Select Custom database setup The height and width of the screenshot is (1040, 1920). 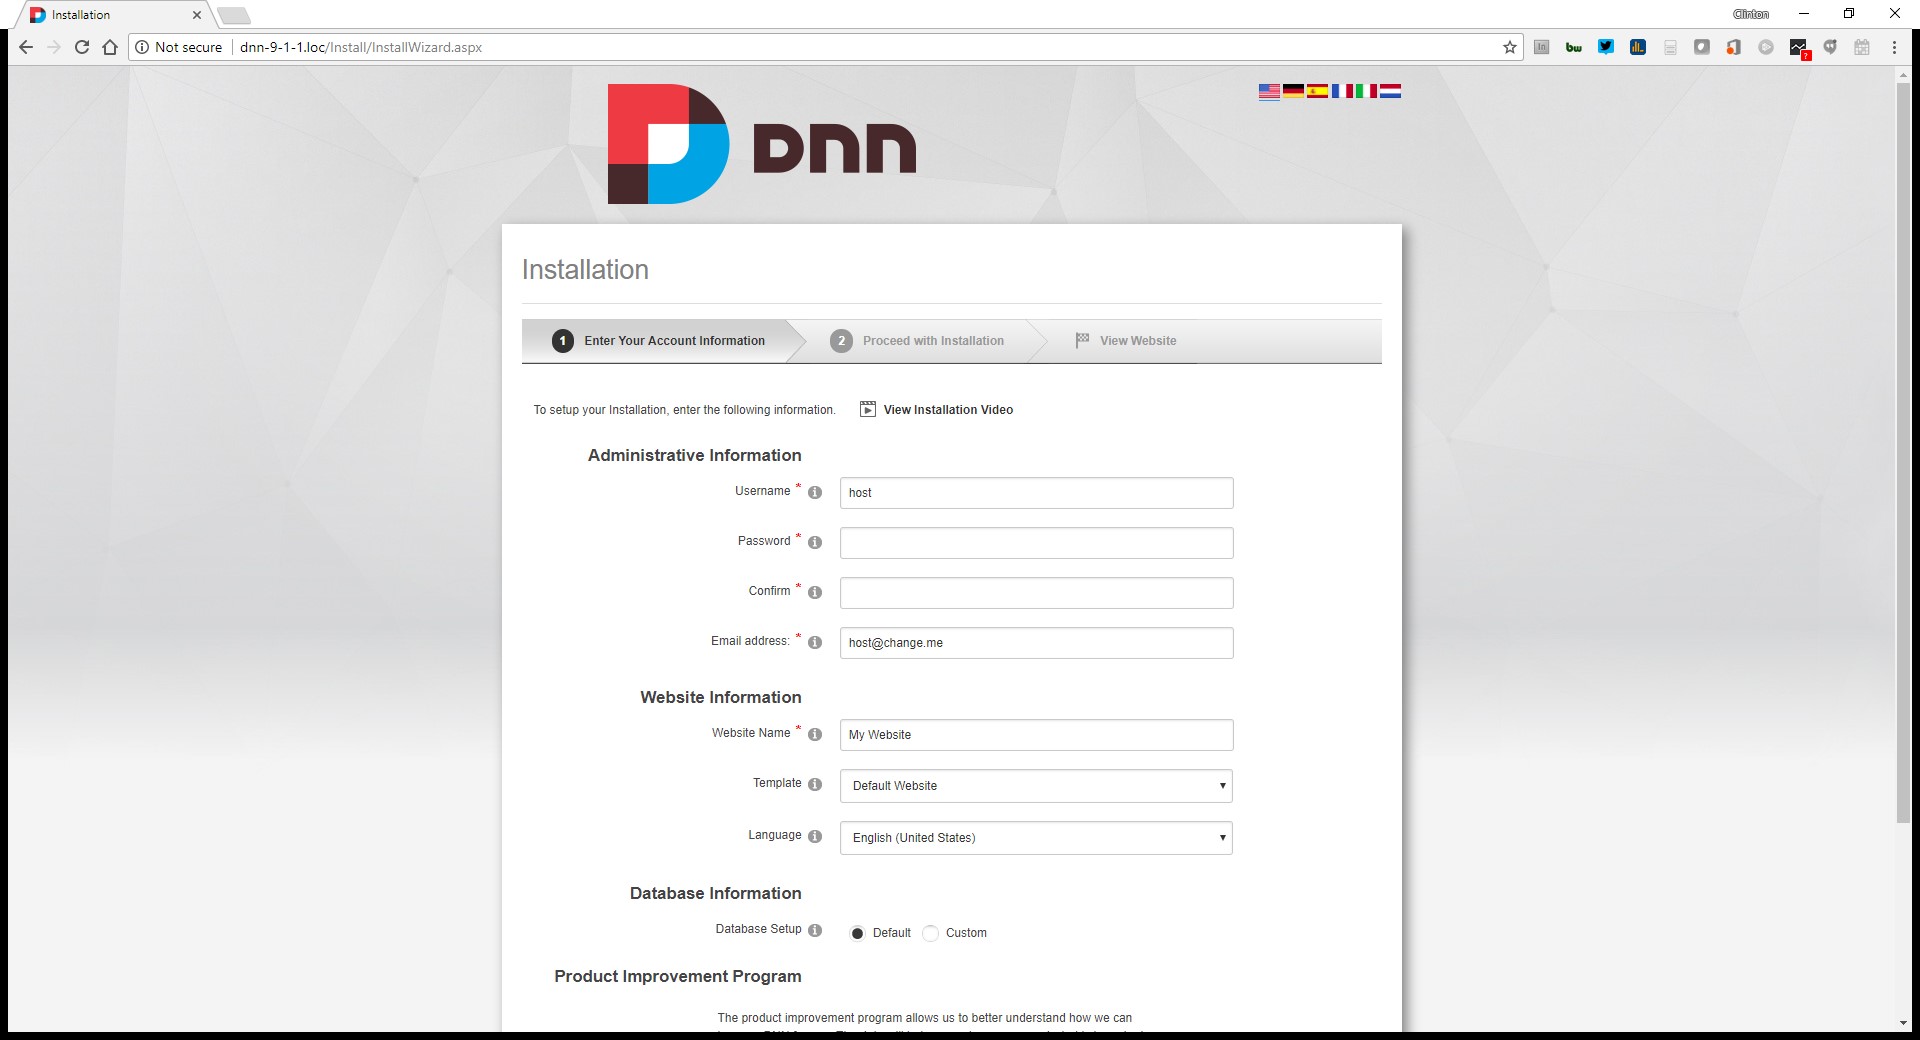930,933
